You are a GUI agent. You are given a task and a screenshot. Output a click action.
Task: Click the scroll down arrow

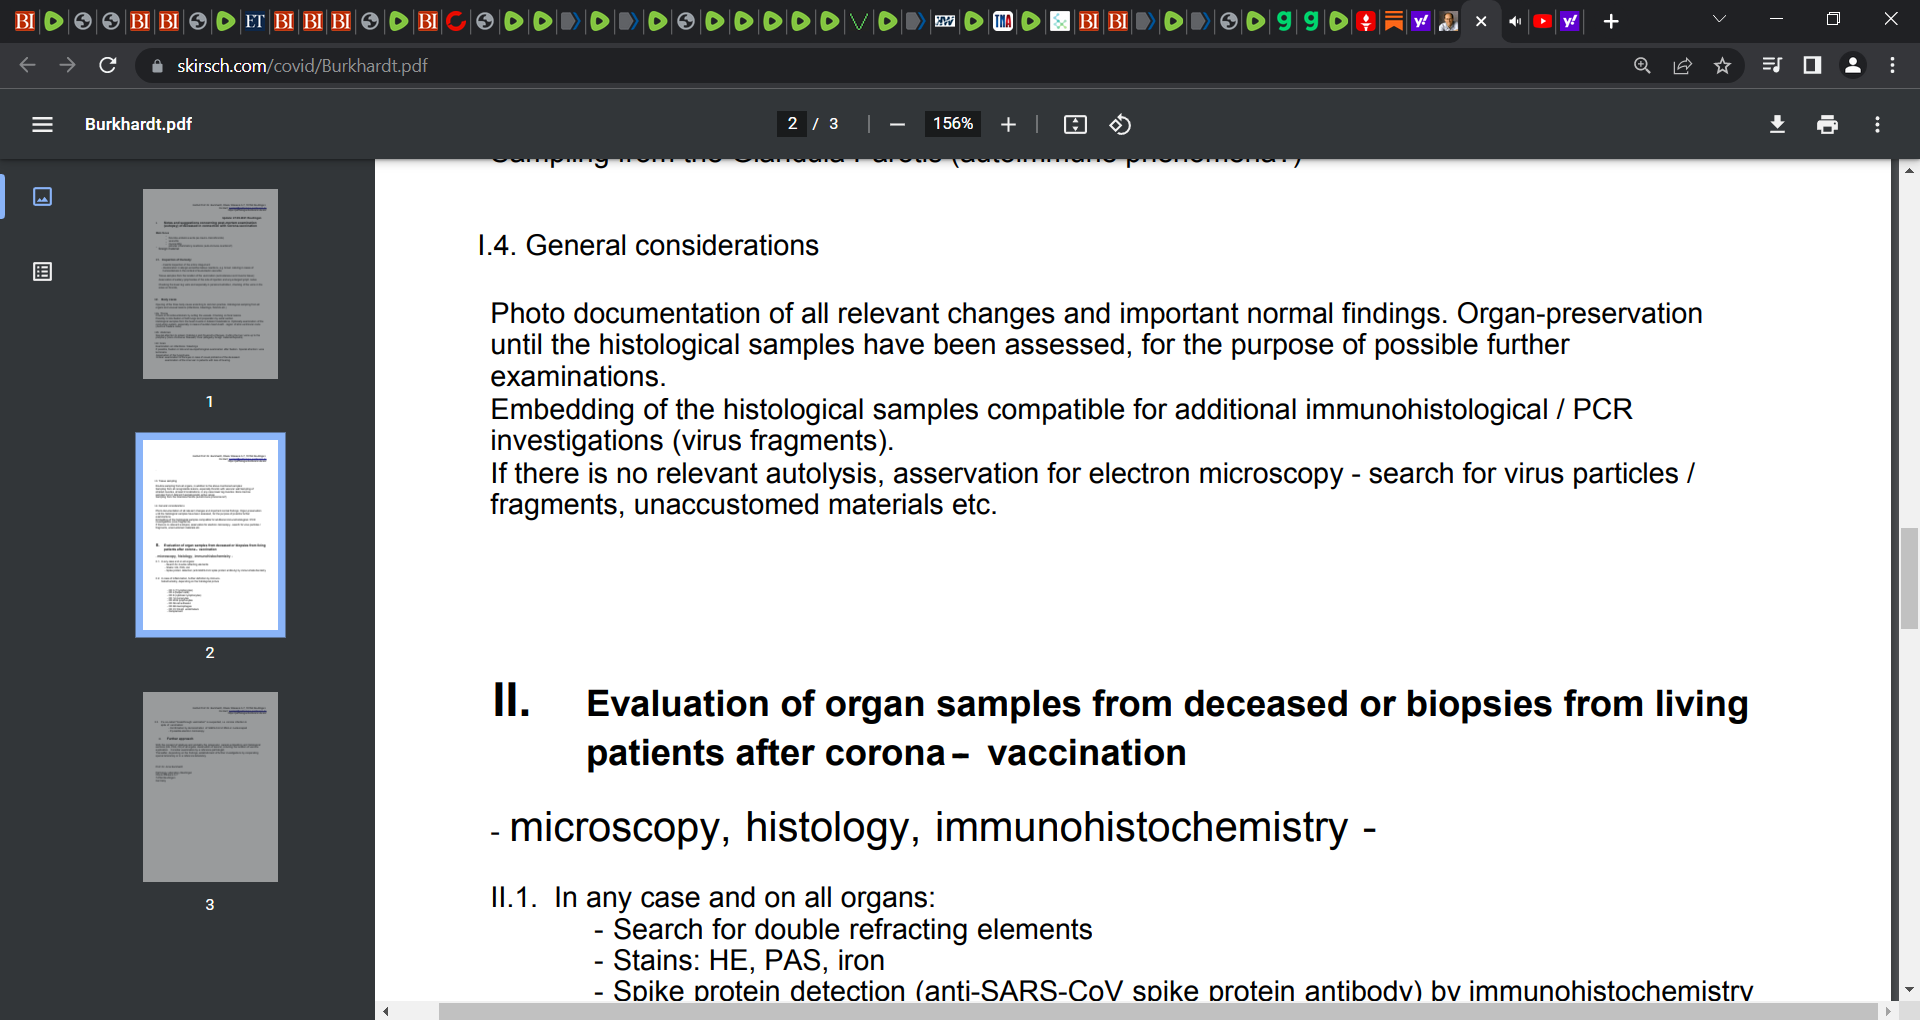[1909, 990]
